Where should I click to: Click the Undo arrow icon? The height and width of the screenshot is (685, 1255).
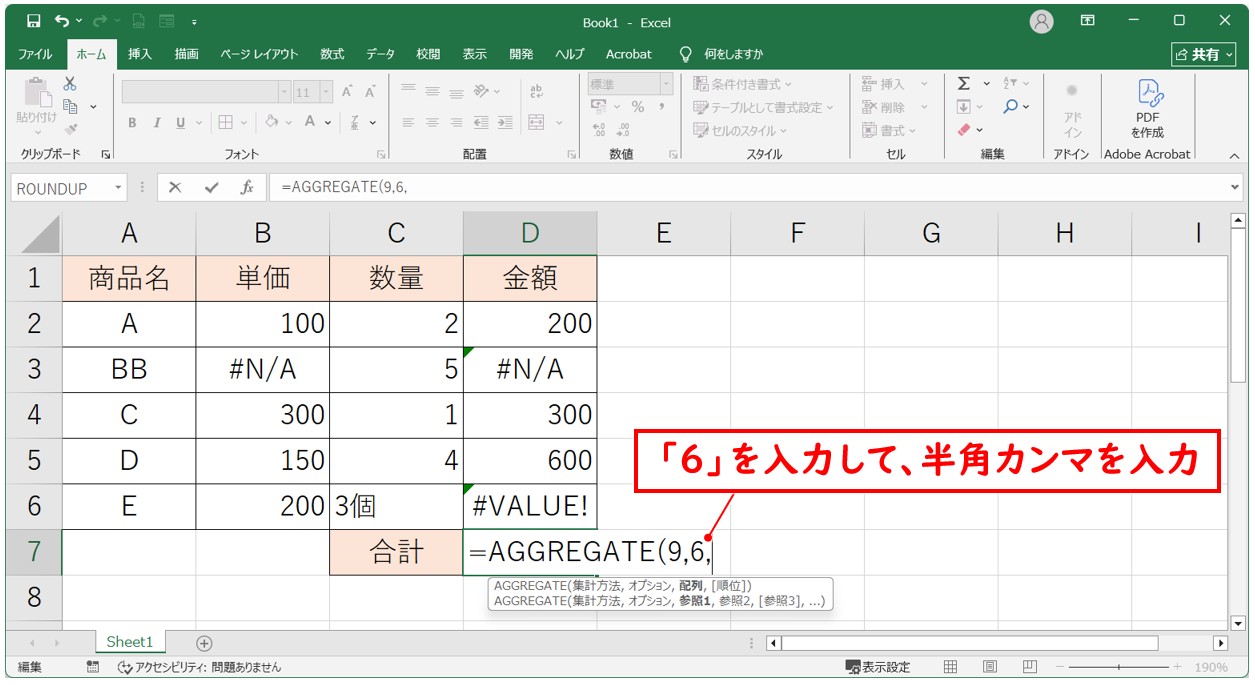pyautogui.click(x=63, y=21)
